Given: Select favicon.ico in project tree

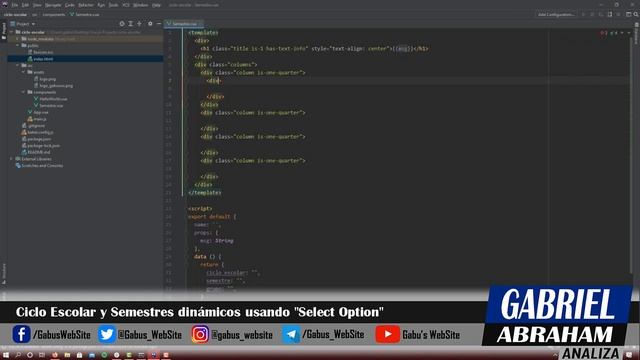Looking at the screenshot, I should pyautogui.click(x=41, y=52).
